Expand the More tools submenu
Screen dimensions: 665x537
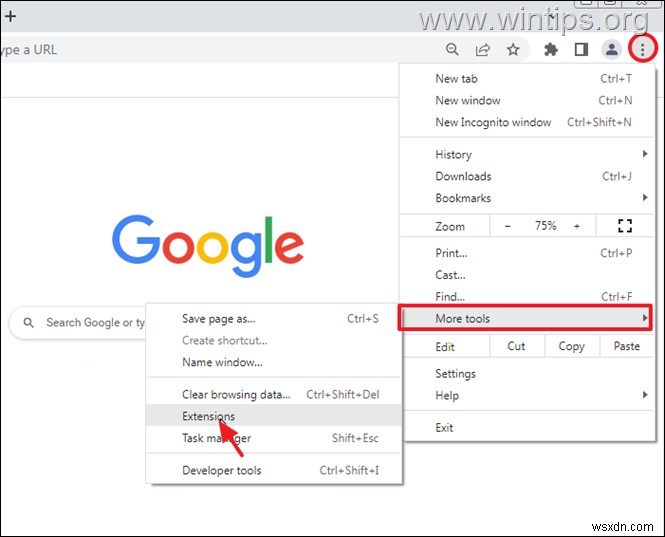click(x=525, y=318)
